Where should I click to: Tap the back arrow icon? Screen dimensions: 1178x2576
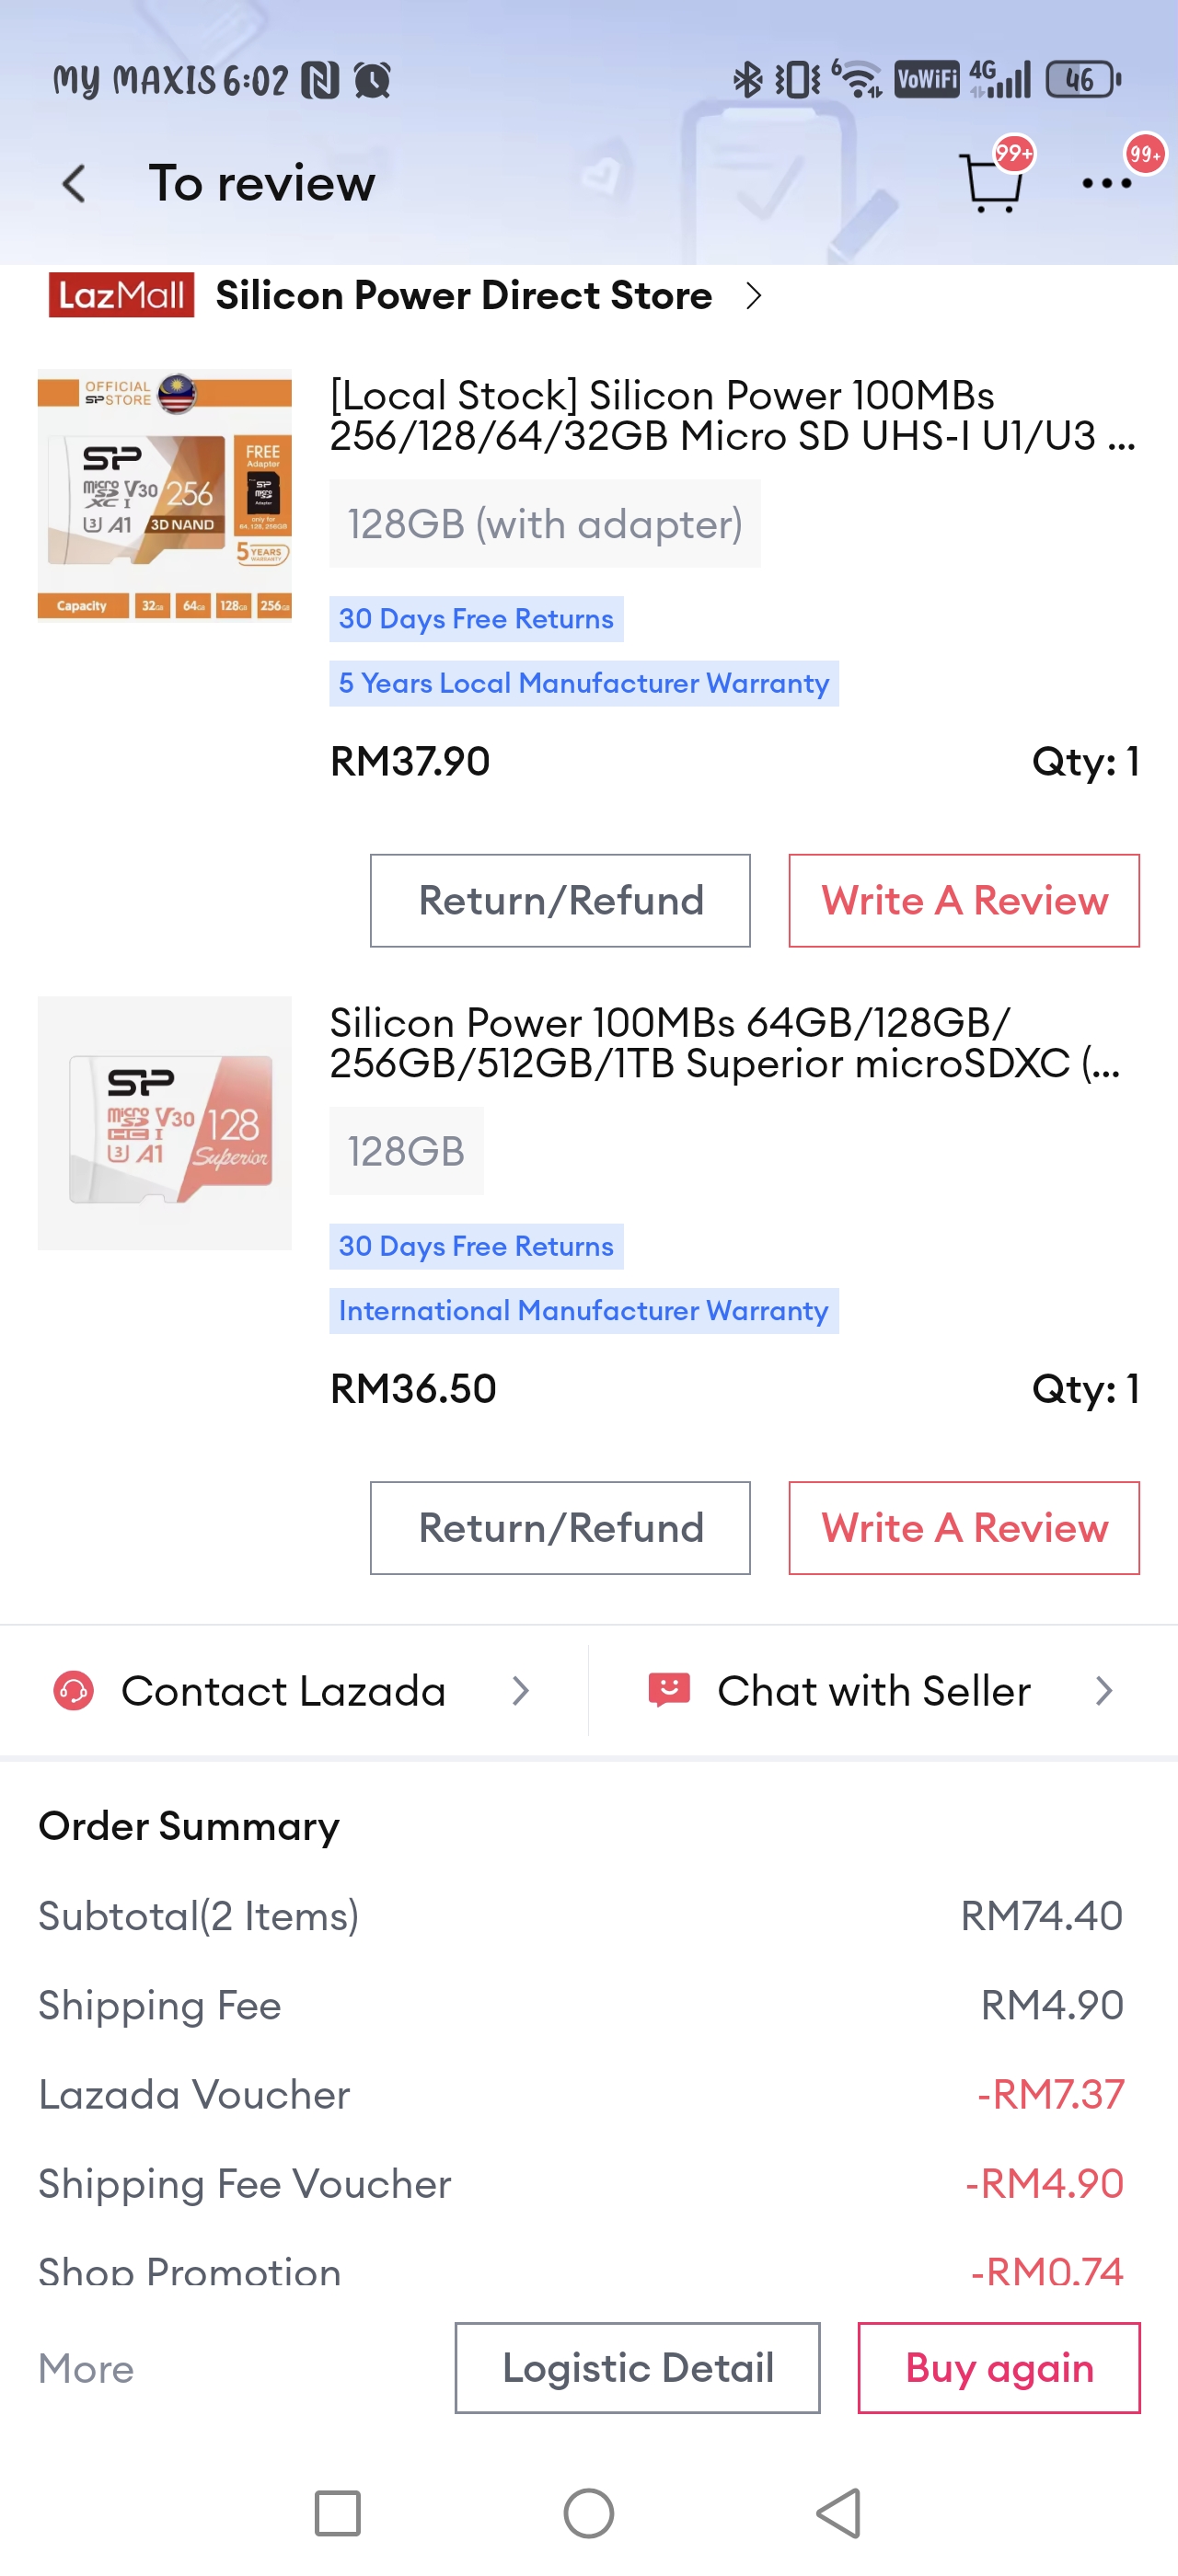pos(74,184)
